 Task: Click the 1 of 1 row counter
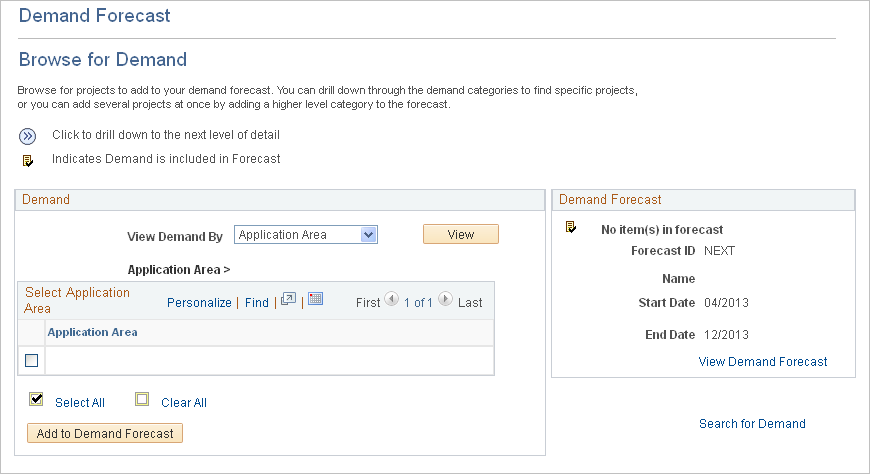(418, 302)
